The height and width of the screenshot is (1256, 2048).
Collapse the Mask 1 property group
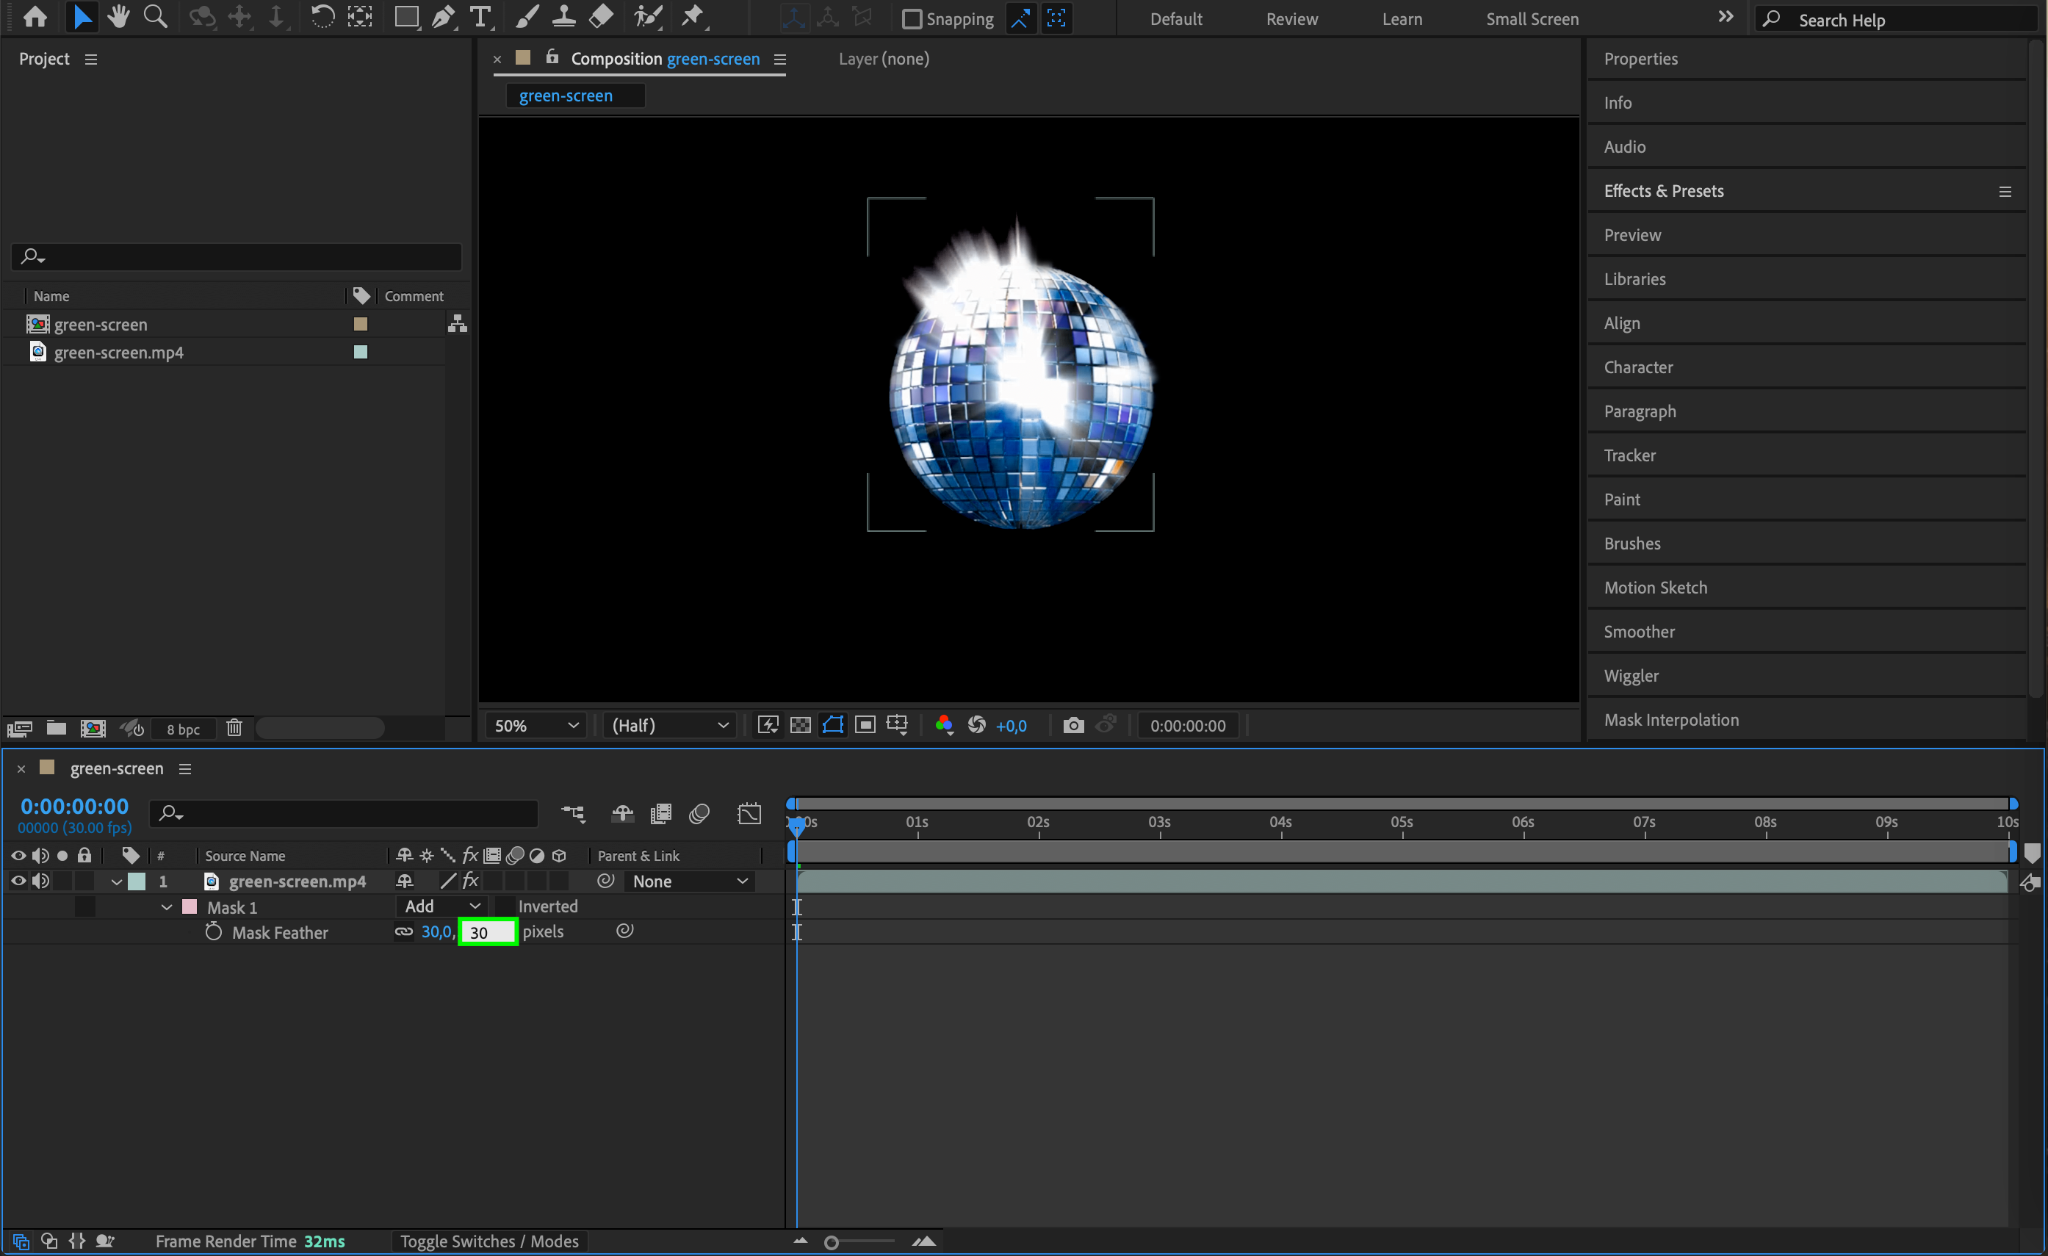(x=167, y=907)
